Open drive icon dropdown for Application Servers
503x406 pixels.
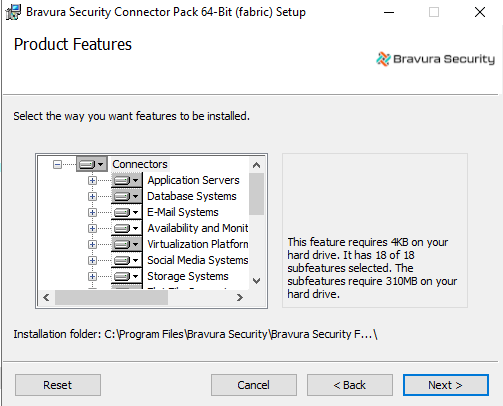[127, 180]
